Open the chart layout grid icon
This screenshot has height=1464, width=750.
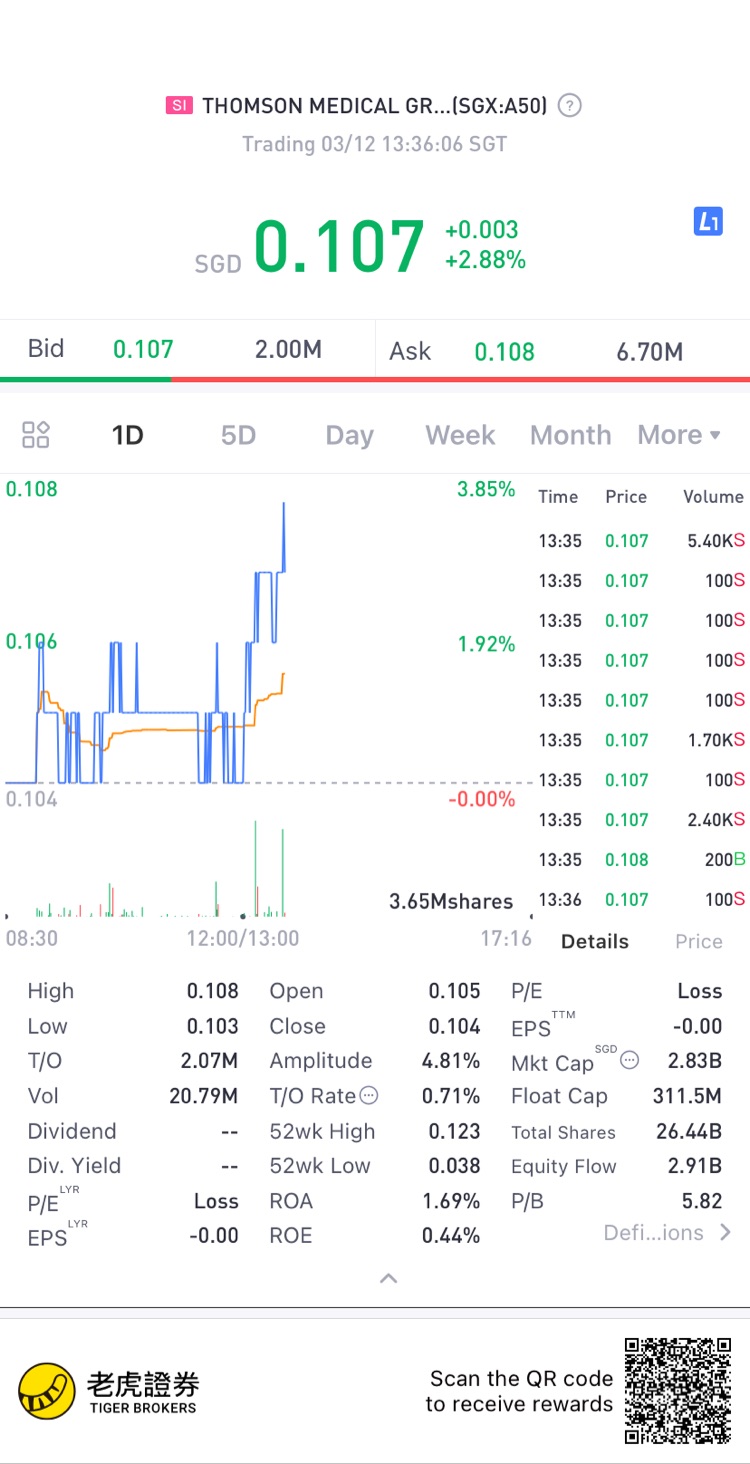click(36, 435)
